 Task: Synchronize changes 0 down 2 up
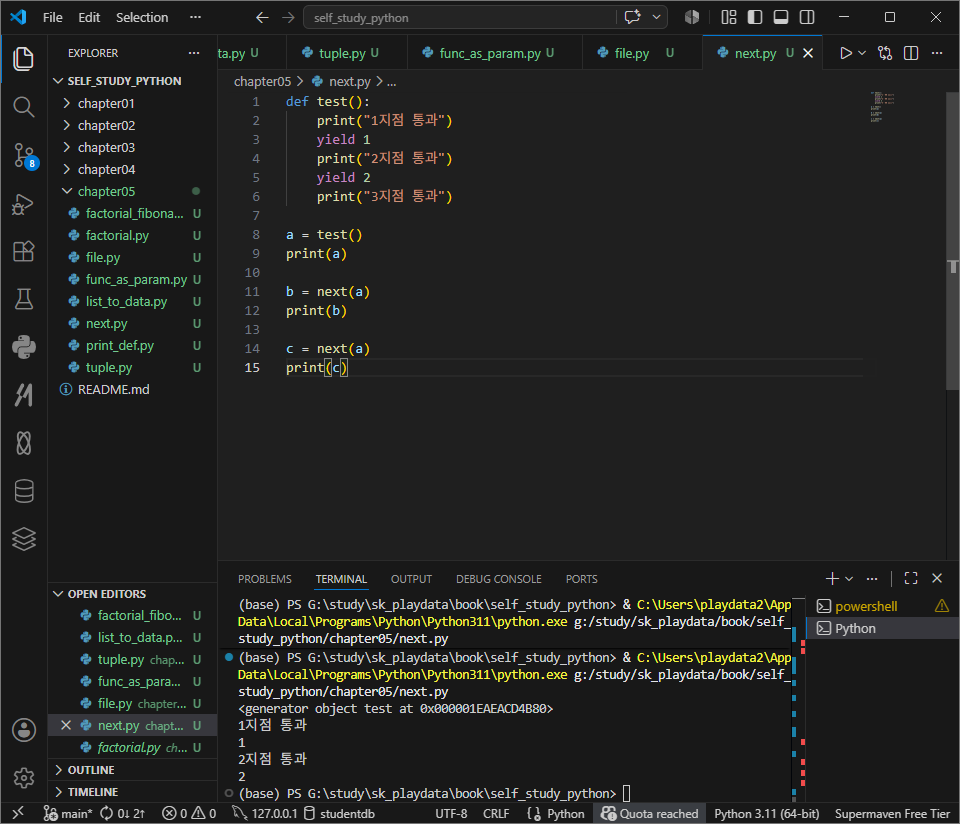(x=122, y=813)
